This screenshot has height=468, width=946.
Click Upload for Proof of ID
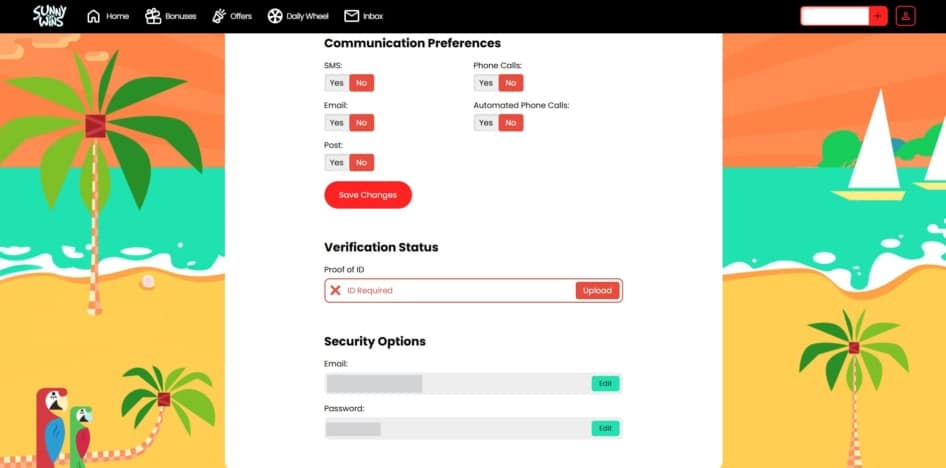point(597,290)
